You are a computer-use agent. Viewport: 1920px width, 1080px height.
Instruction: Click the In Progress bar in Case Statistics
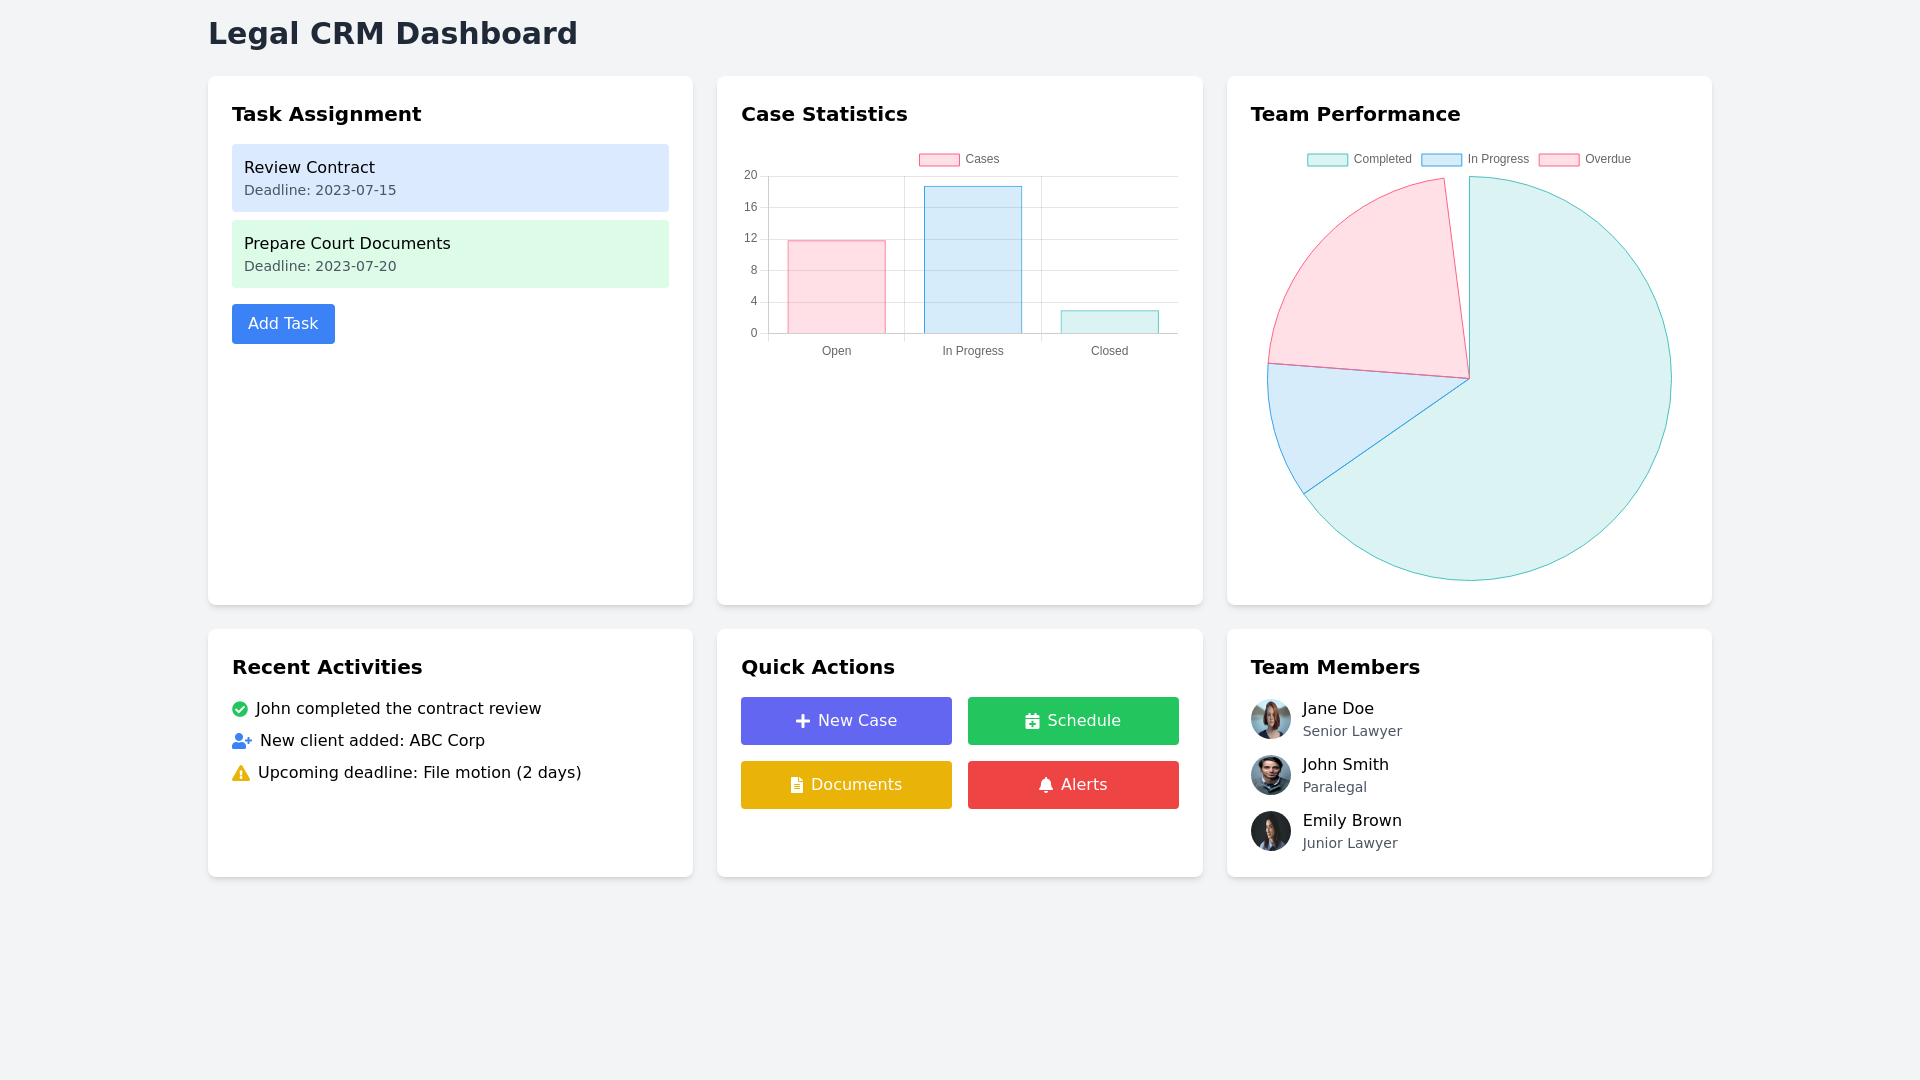pos(972,260)
